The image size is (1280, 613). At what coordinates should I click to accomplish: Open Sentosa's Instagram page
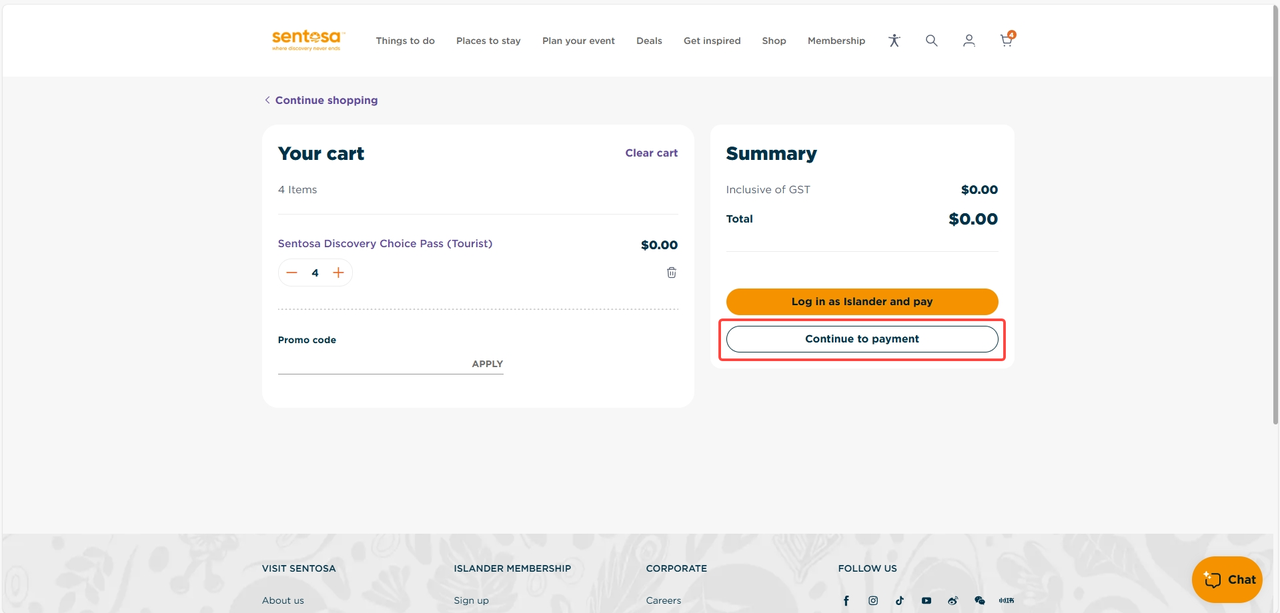coord(873,601)
